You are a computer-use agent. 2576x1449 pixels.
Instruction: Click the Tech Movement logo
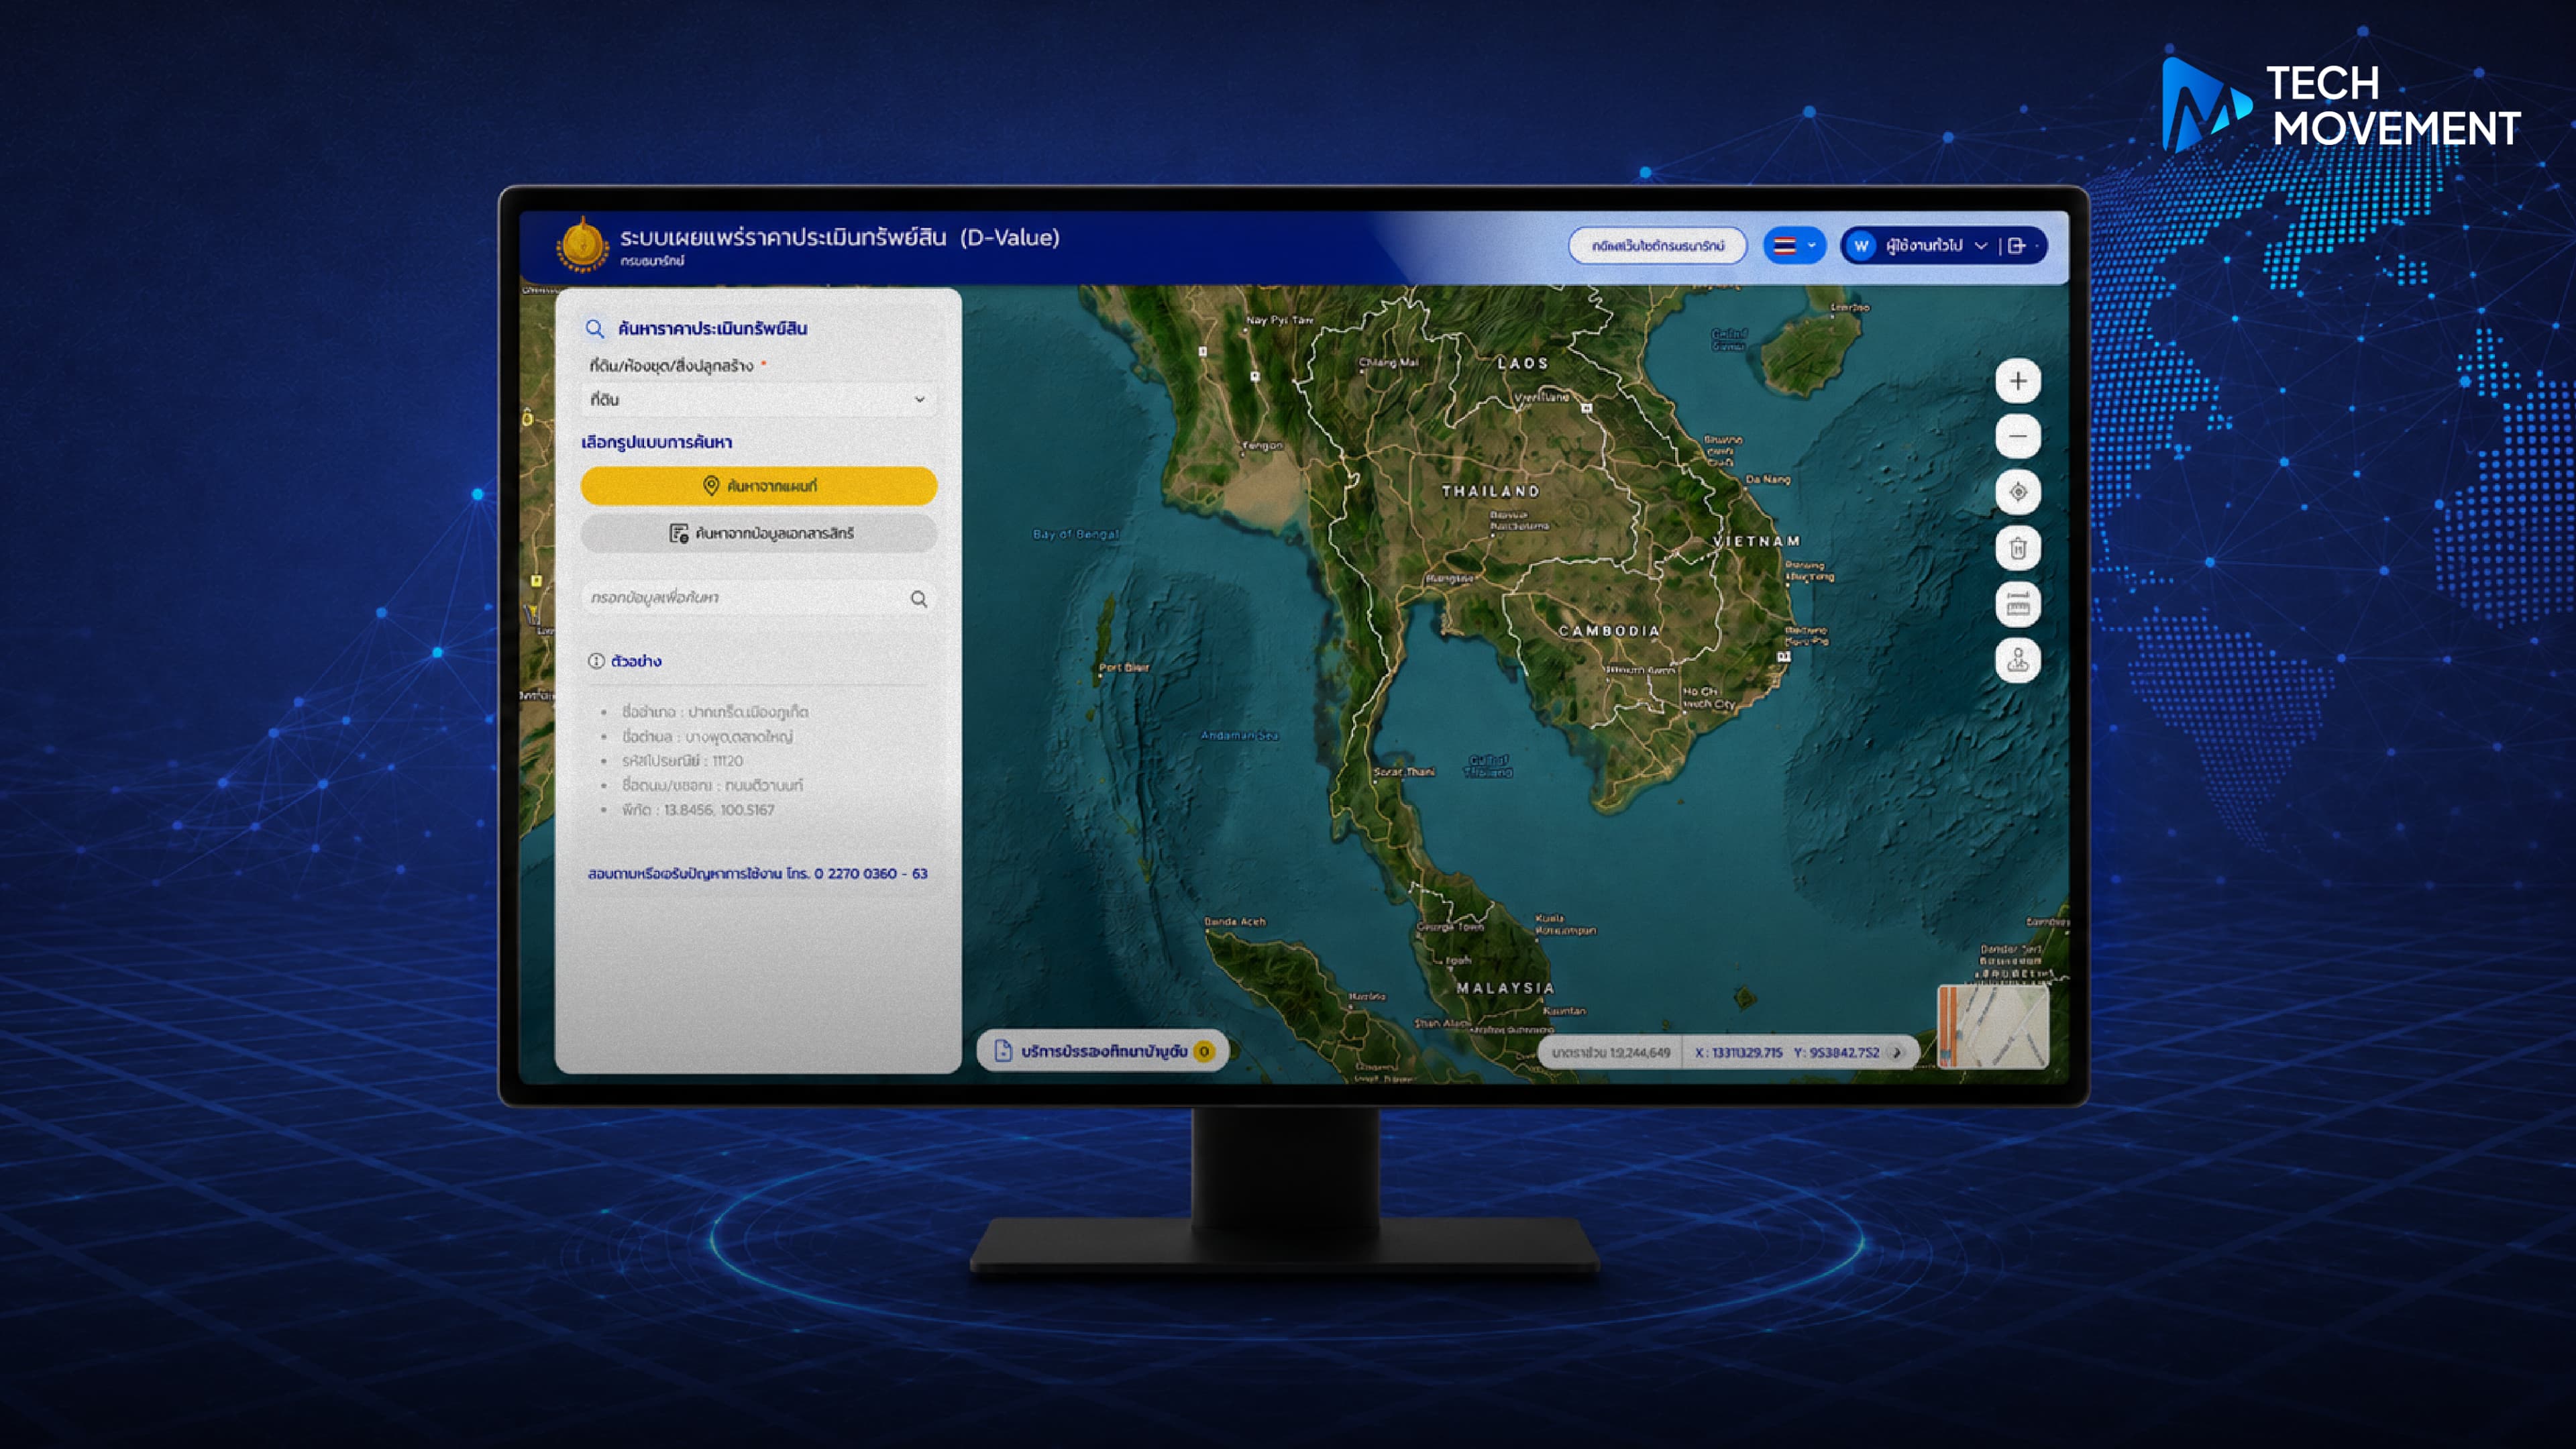(2340, 105)
